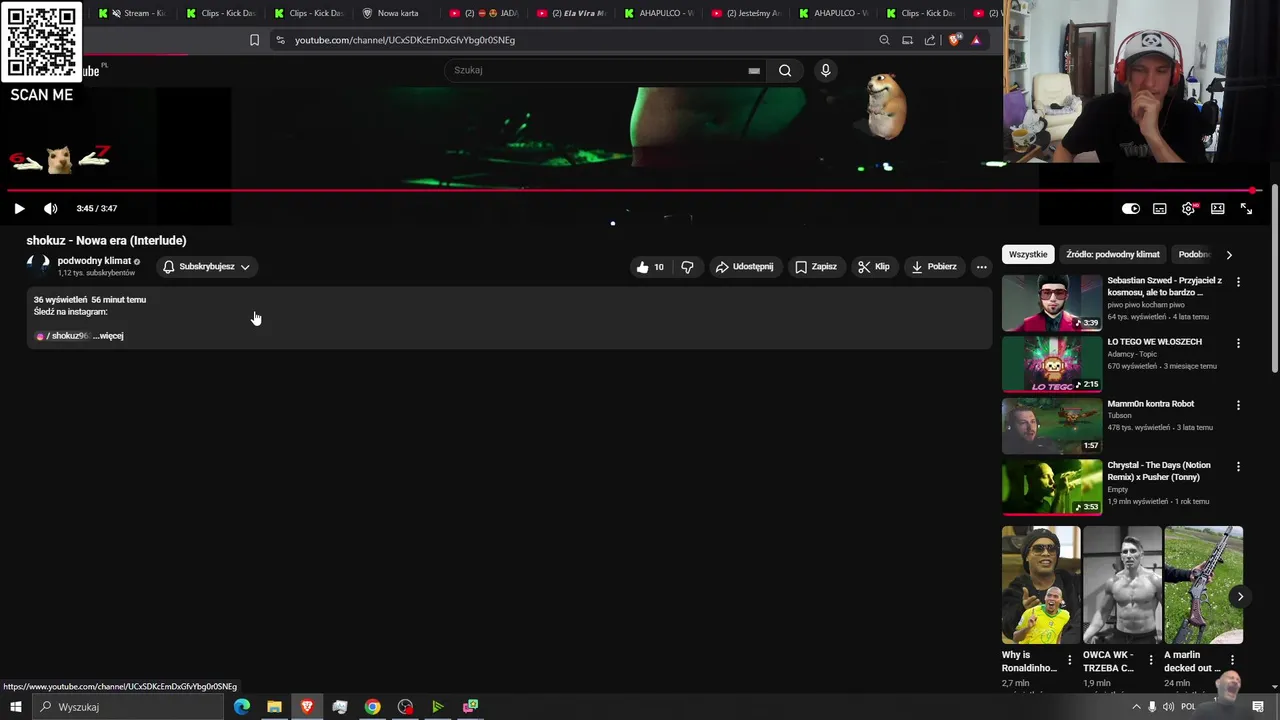Viewport: 1280px width, 720px height.
Task: Switch to the Ela Vira browser tab
Action: (x=570, y=13)
